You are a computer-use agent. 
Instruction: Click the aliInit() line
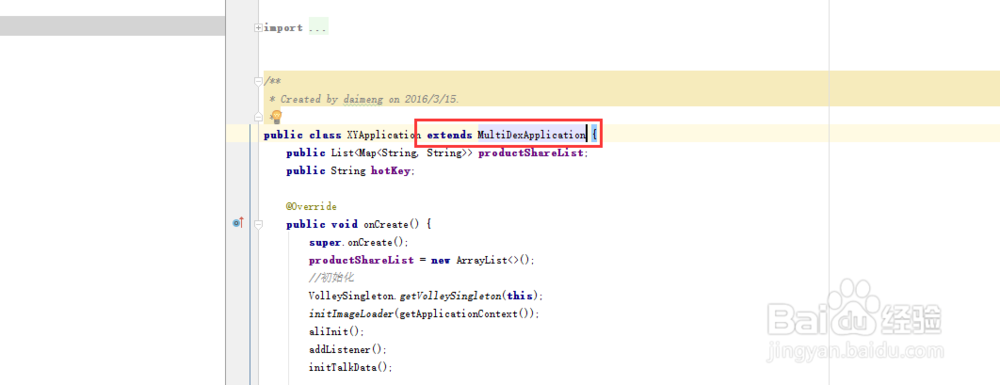[336, 331]
